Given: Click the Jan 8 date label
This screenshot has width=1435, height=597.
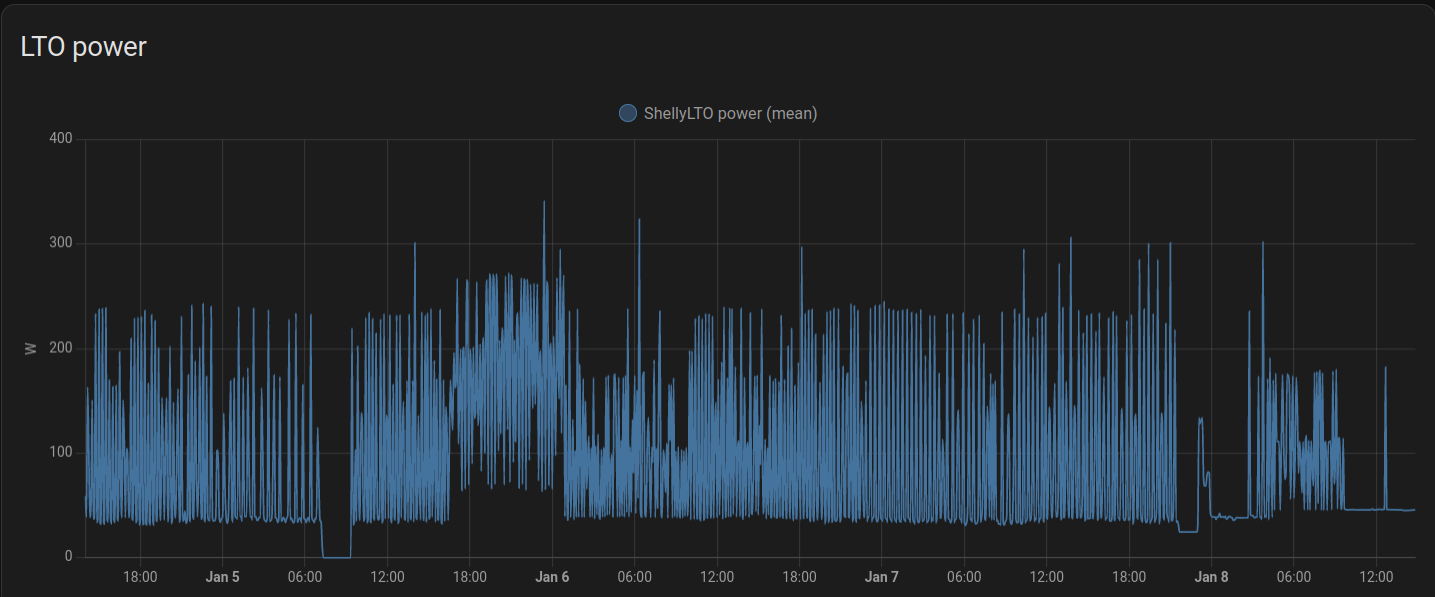Looking at the screenshot, I should (x=1211, y=577).
